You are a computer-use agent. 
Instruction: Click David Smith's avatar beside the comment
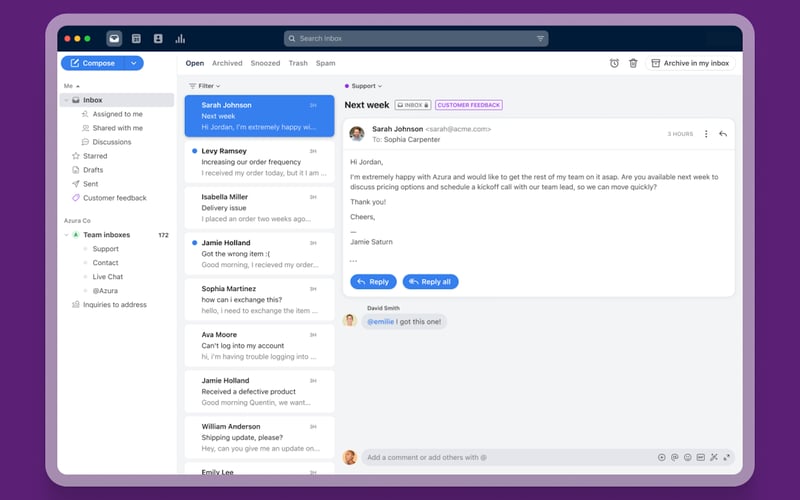point(350,320)
